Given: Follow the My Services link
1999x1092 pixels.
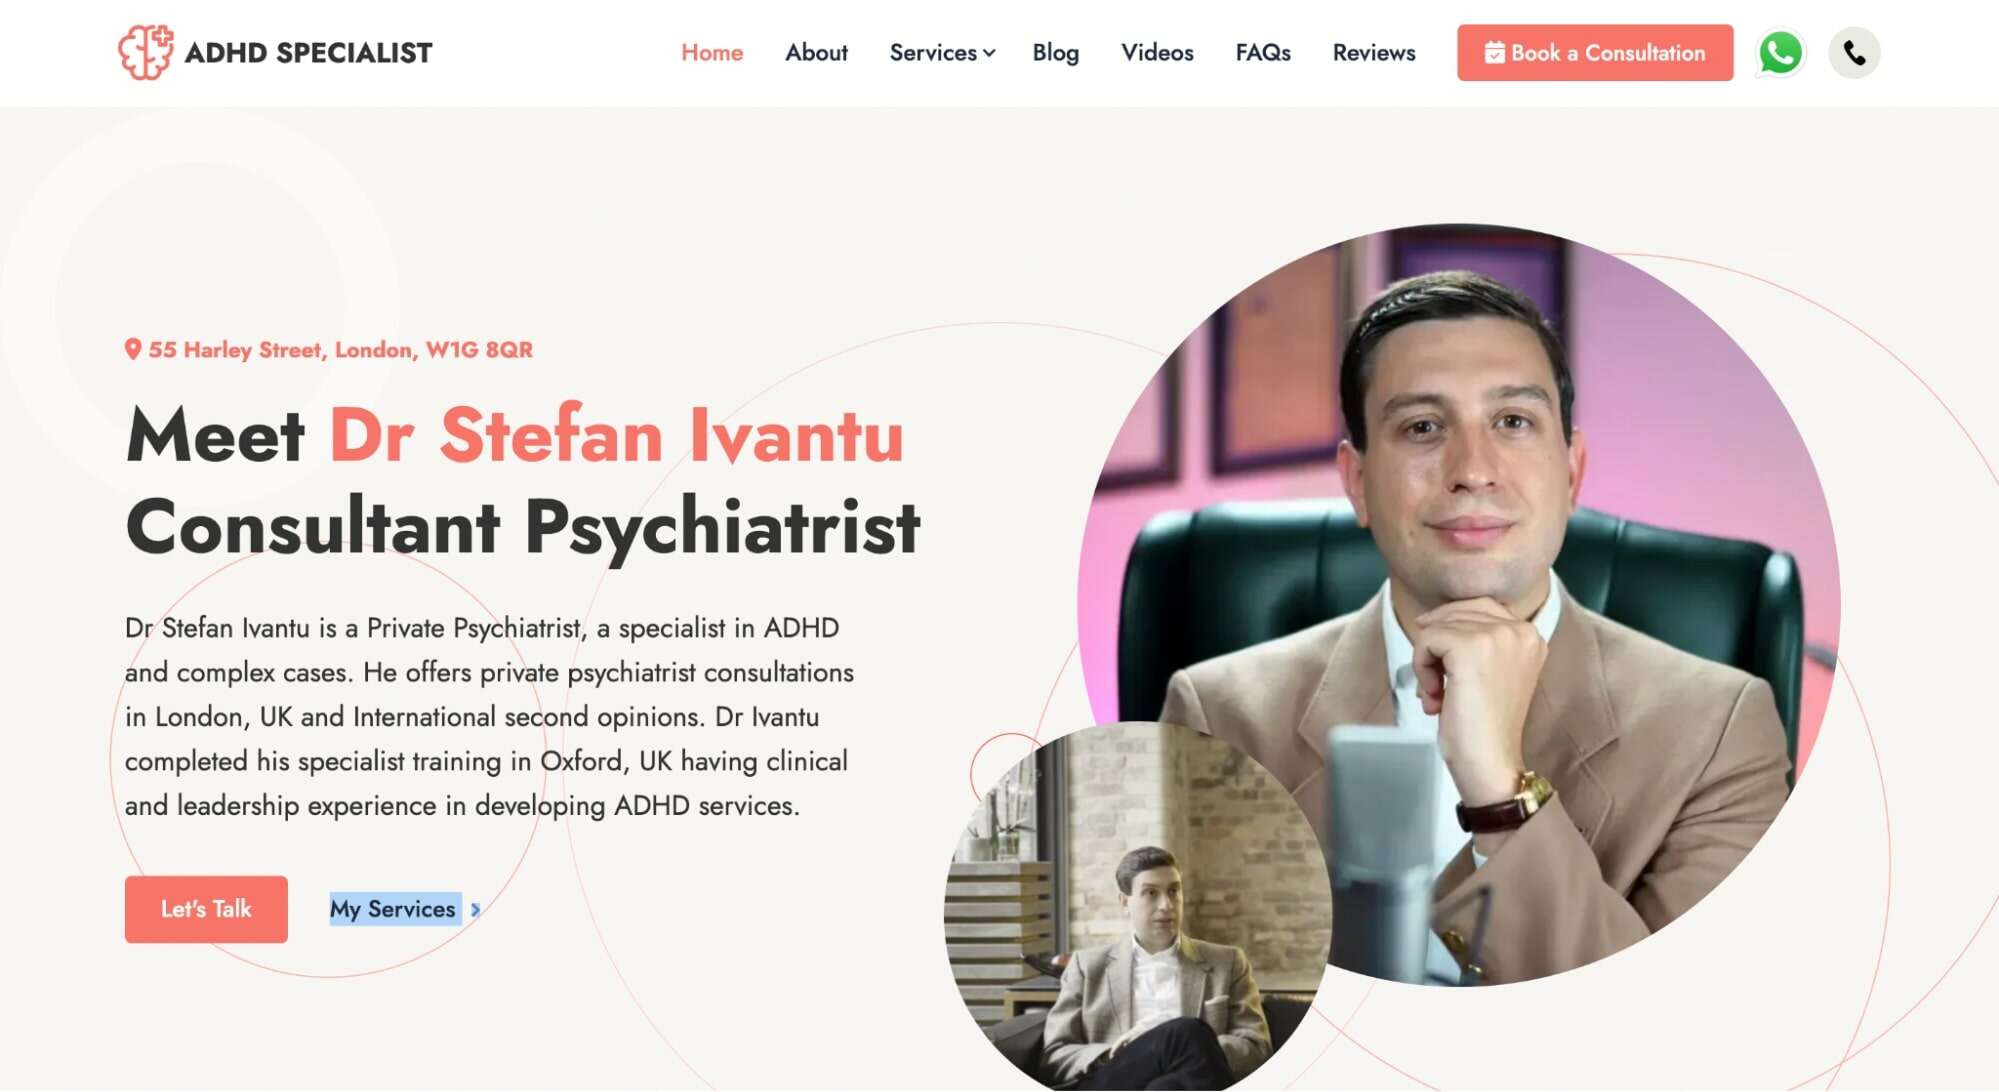Looking at the screenshot, I should click(x=393, y=909).
